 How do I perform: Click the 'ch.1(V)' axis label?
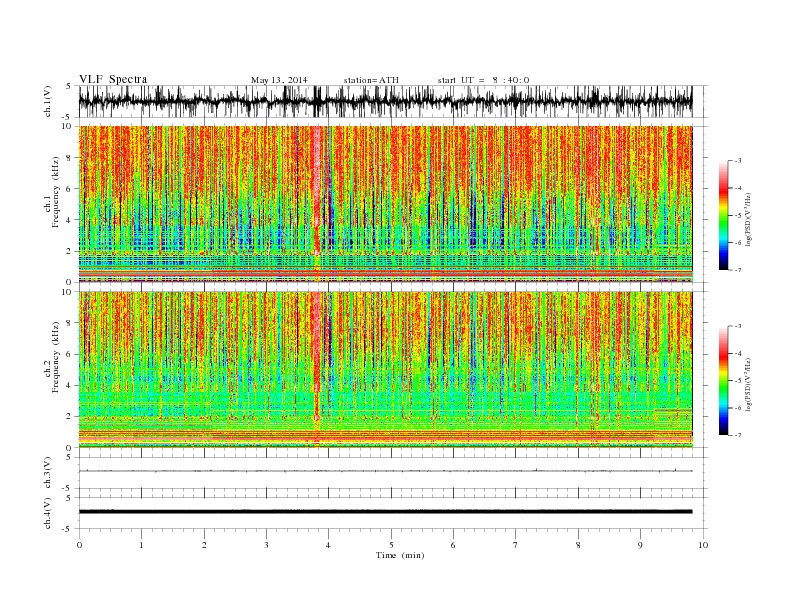(48, 101)
